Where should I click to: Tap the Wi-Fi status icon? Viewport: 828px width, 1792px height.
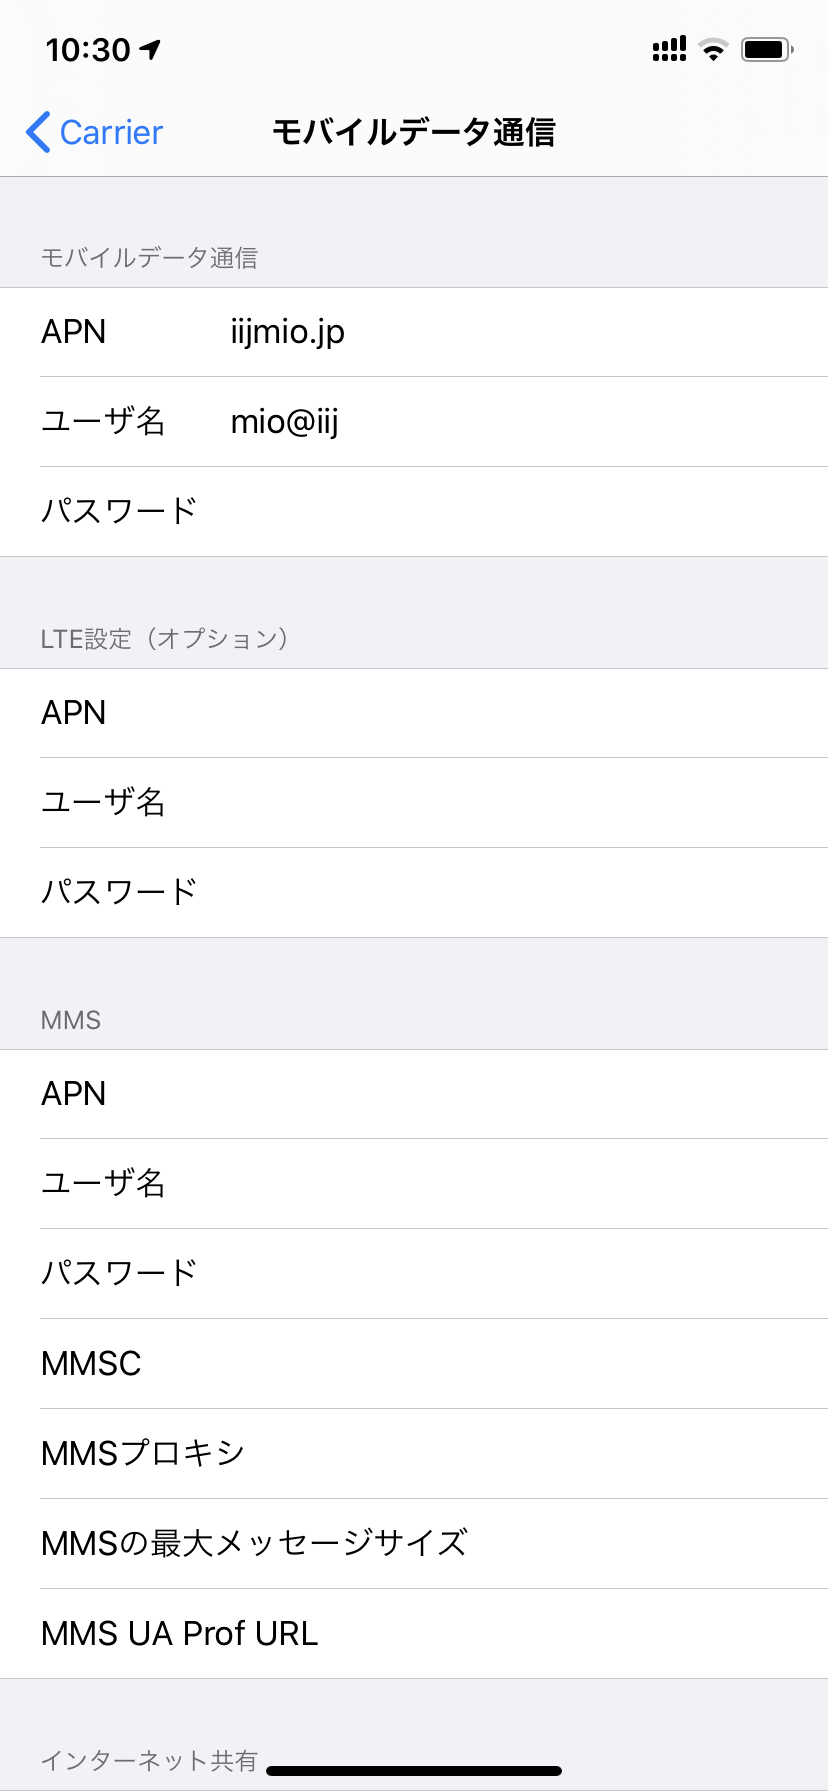tap(713, 49)
